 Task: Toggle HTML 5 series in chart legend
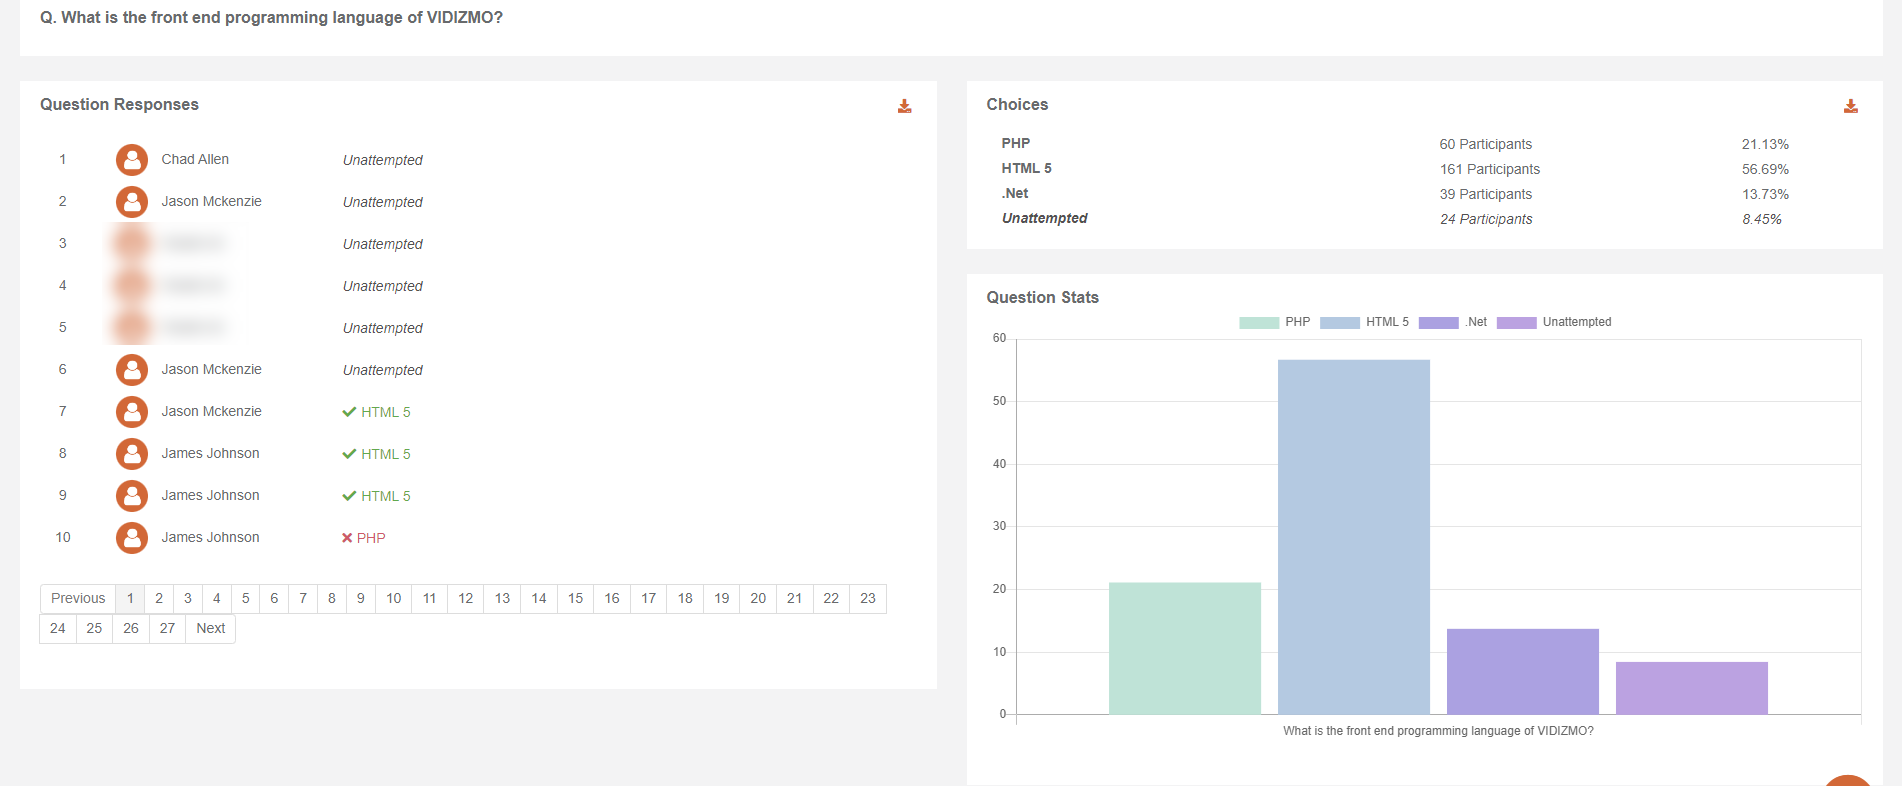coord(1364,322)
